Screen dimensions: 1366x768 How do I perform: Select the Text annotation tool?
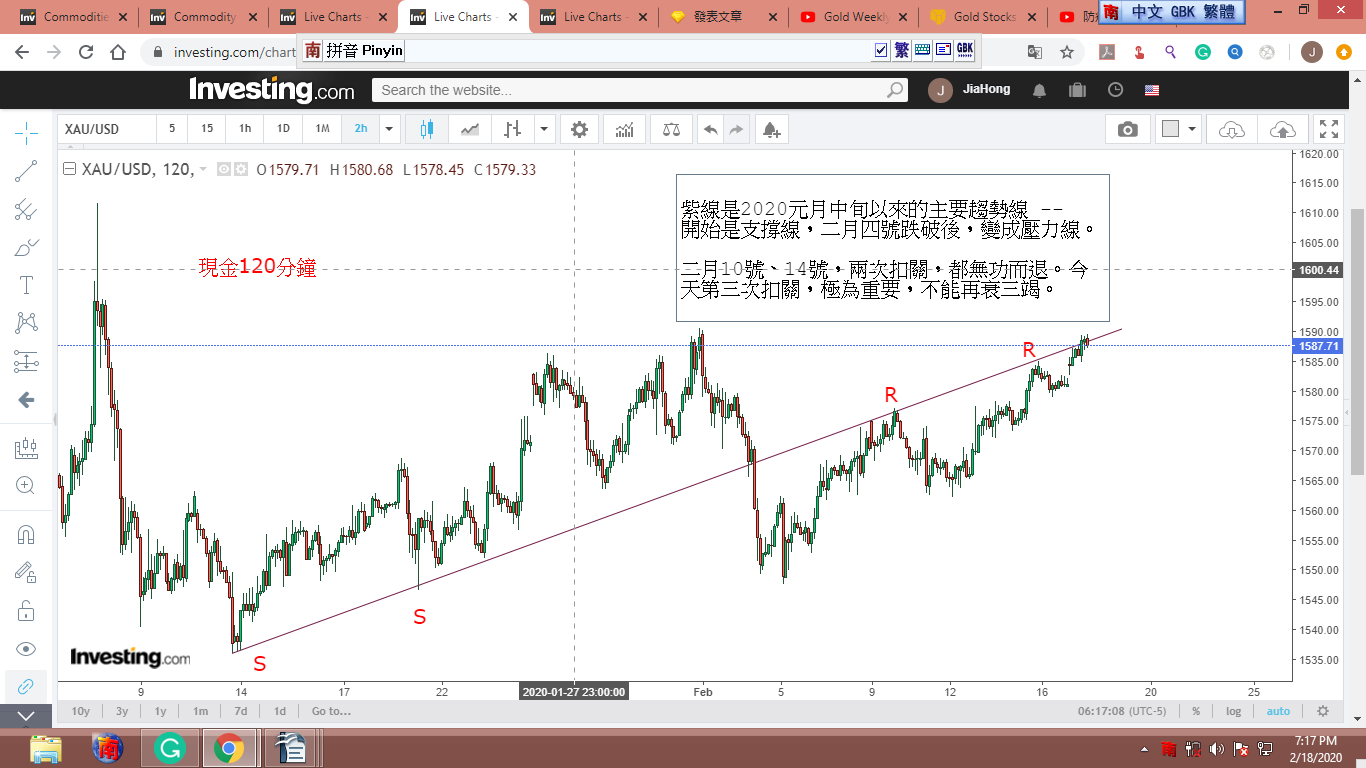click(x=26, y=285)
